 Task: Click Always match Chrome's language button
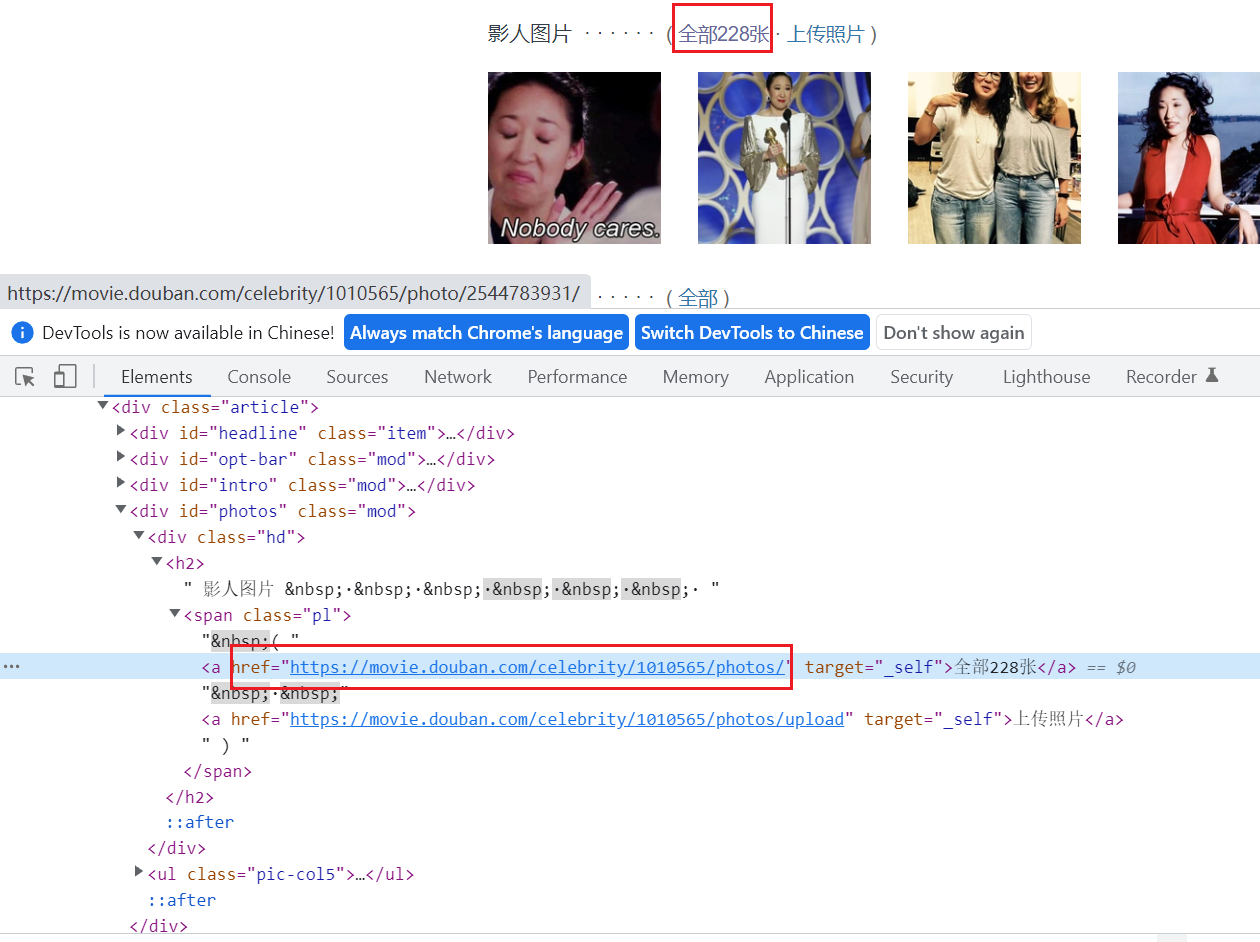[486, 333]
